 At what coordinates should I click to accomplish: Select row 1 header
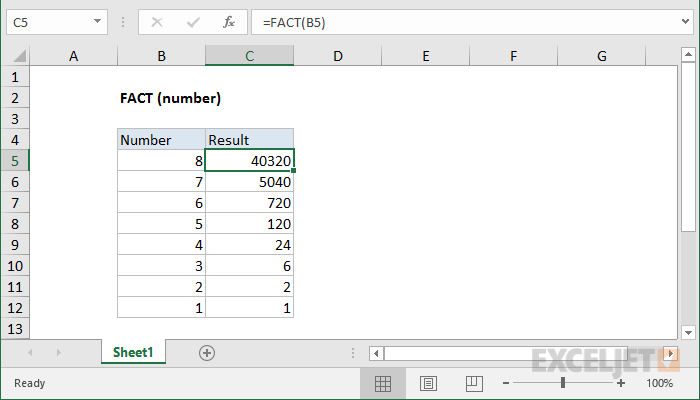[x=15, y=77]
